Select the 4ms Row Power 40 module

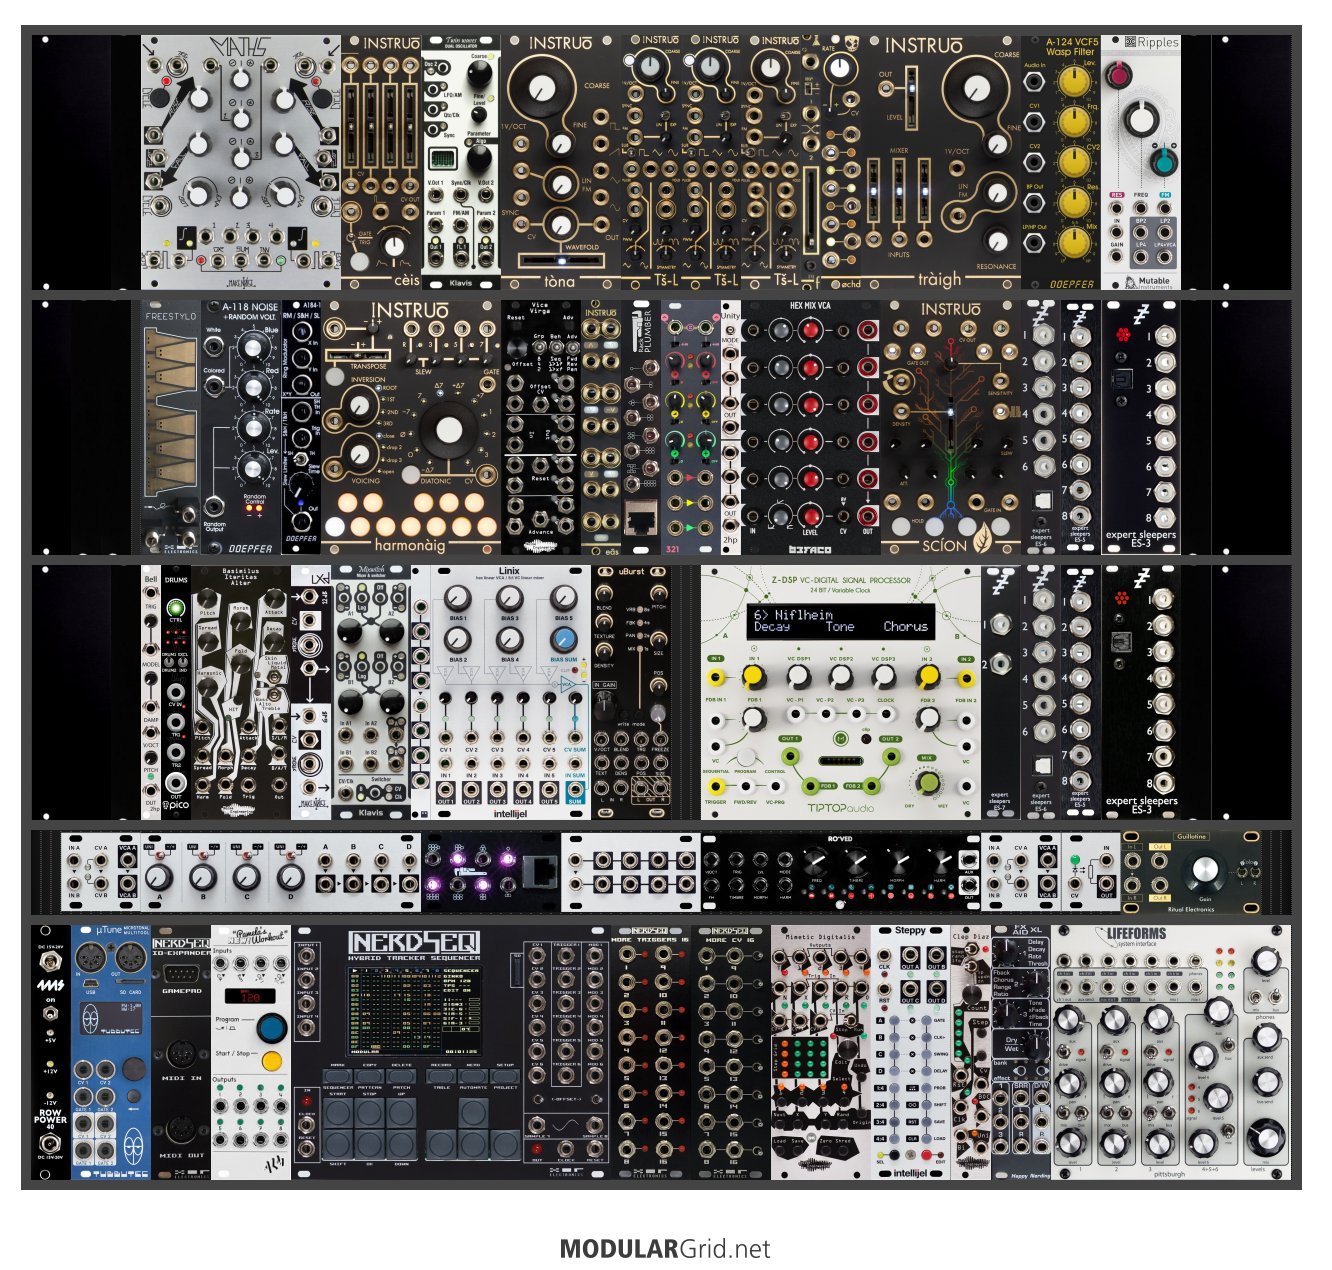pyautogui.click(x=51, y=1052)
